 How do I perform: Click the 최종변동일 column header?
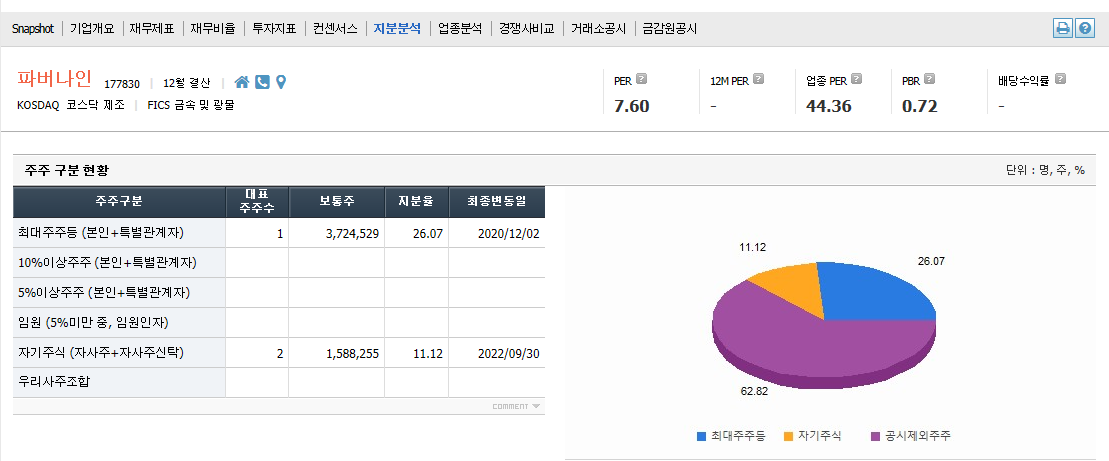497,202
